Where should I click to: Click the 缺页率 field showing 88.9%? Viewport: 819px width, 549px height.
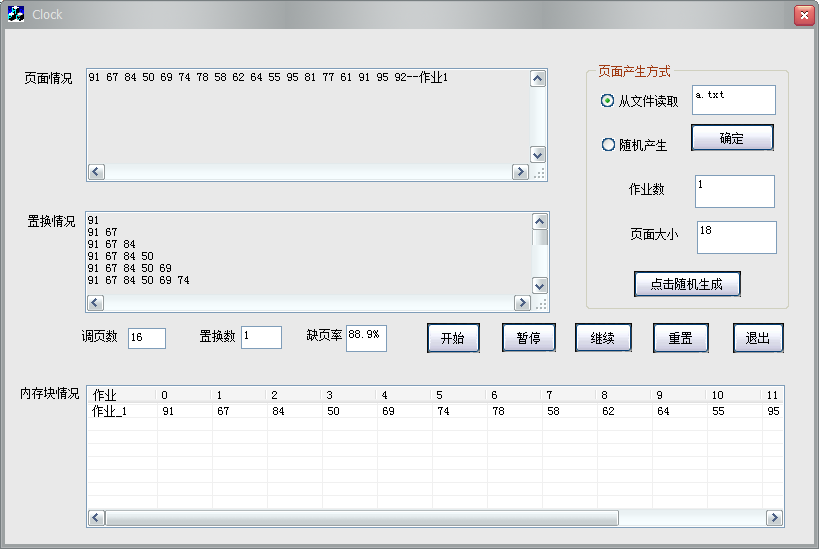[x=366, y=338]
